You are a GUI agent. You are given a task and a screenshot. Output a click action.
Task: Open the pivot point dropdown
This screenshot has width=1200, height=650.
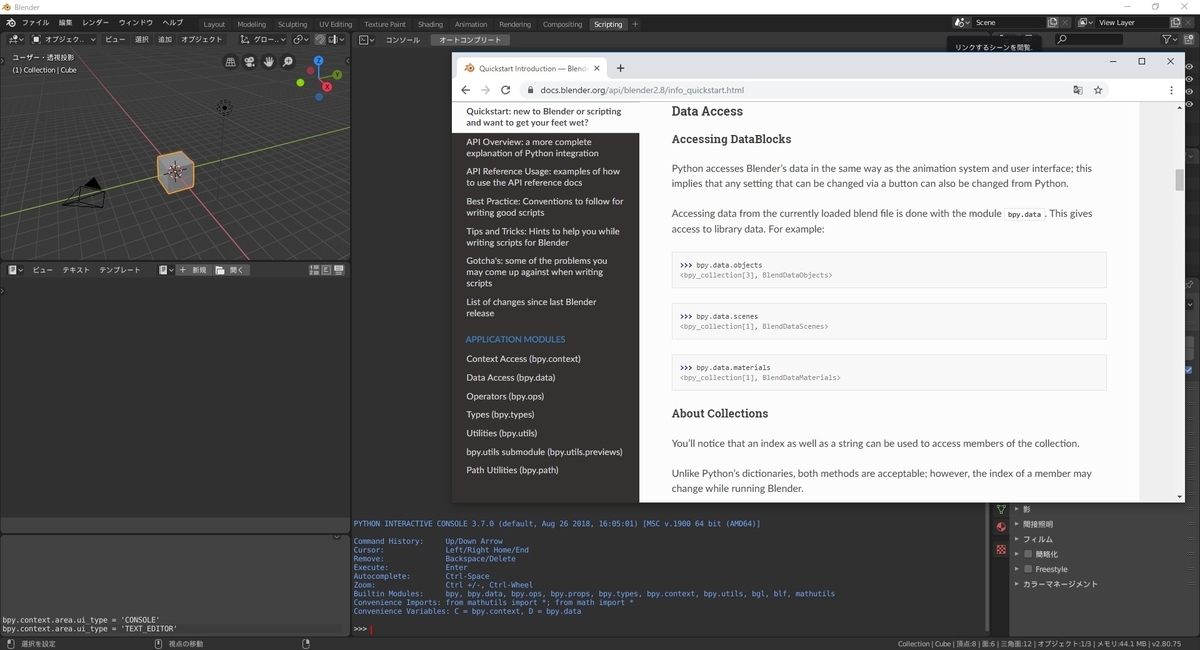(x=301, y=39)
